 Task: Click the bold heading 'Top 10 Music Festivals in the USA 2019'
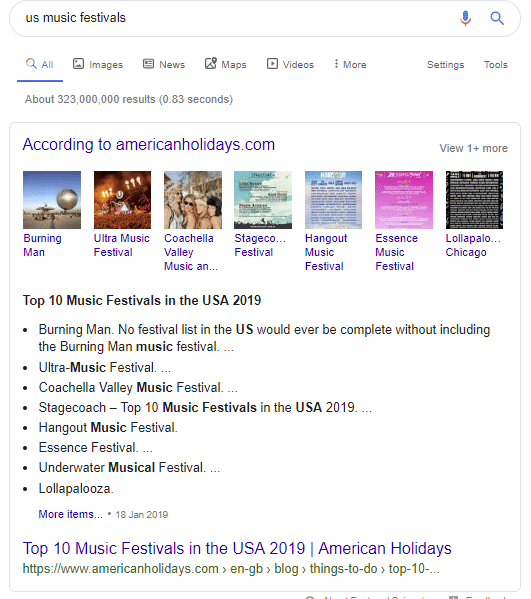(142, 300)
